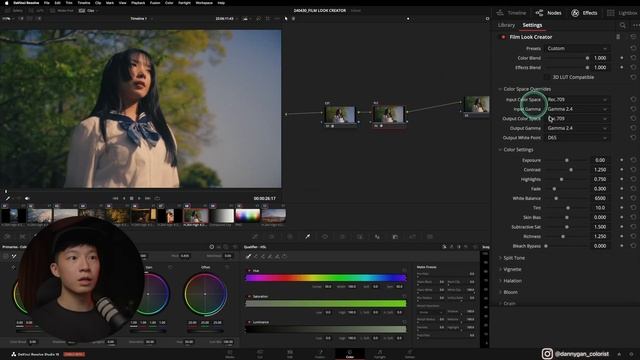640x360 pixels.
Task: Toggle keyframe dot for Effects Blend
Action: point(622,67)
